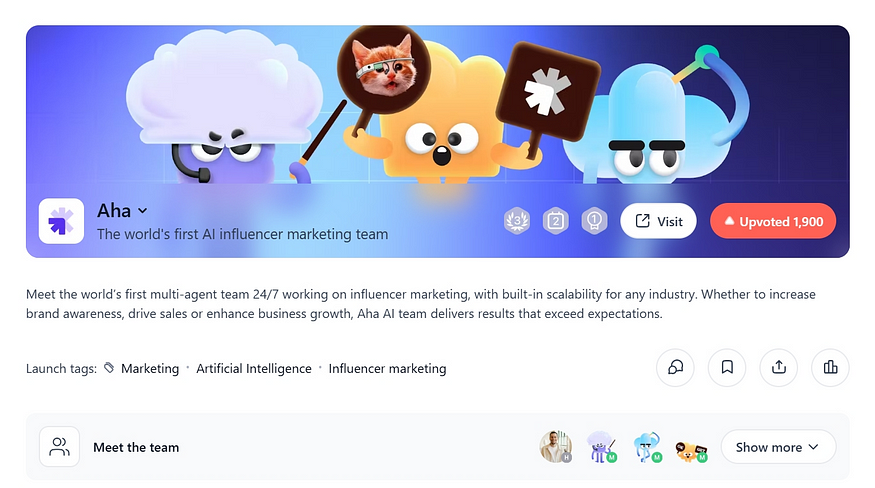Screen dimensions: 875x488
Task: Open the analytics bar chart icon
Action: coord(830,367)
